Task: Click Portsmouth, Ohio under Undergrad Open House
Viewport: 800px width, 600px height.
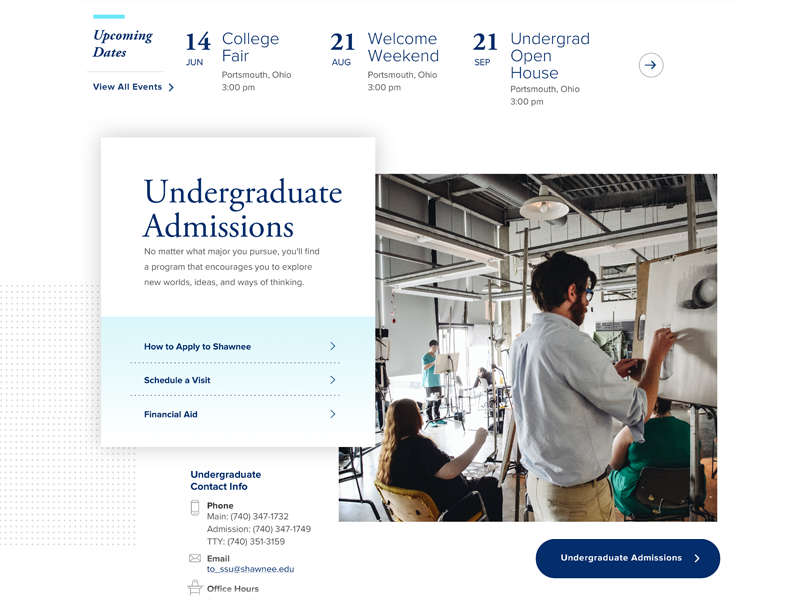Action: click(x=545, y=89)
